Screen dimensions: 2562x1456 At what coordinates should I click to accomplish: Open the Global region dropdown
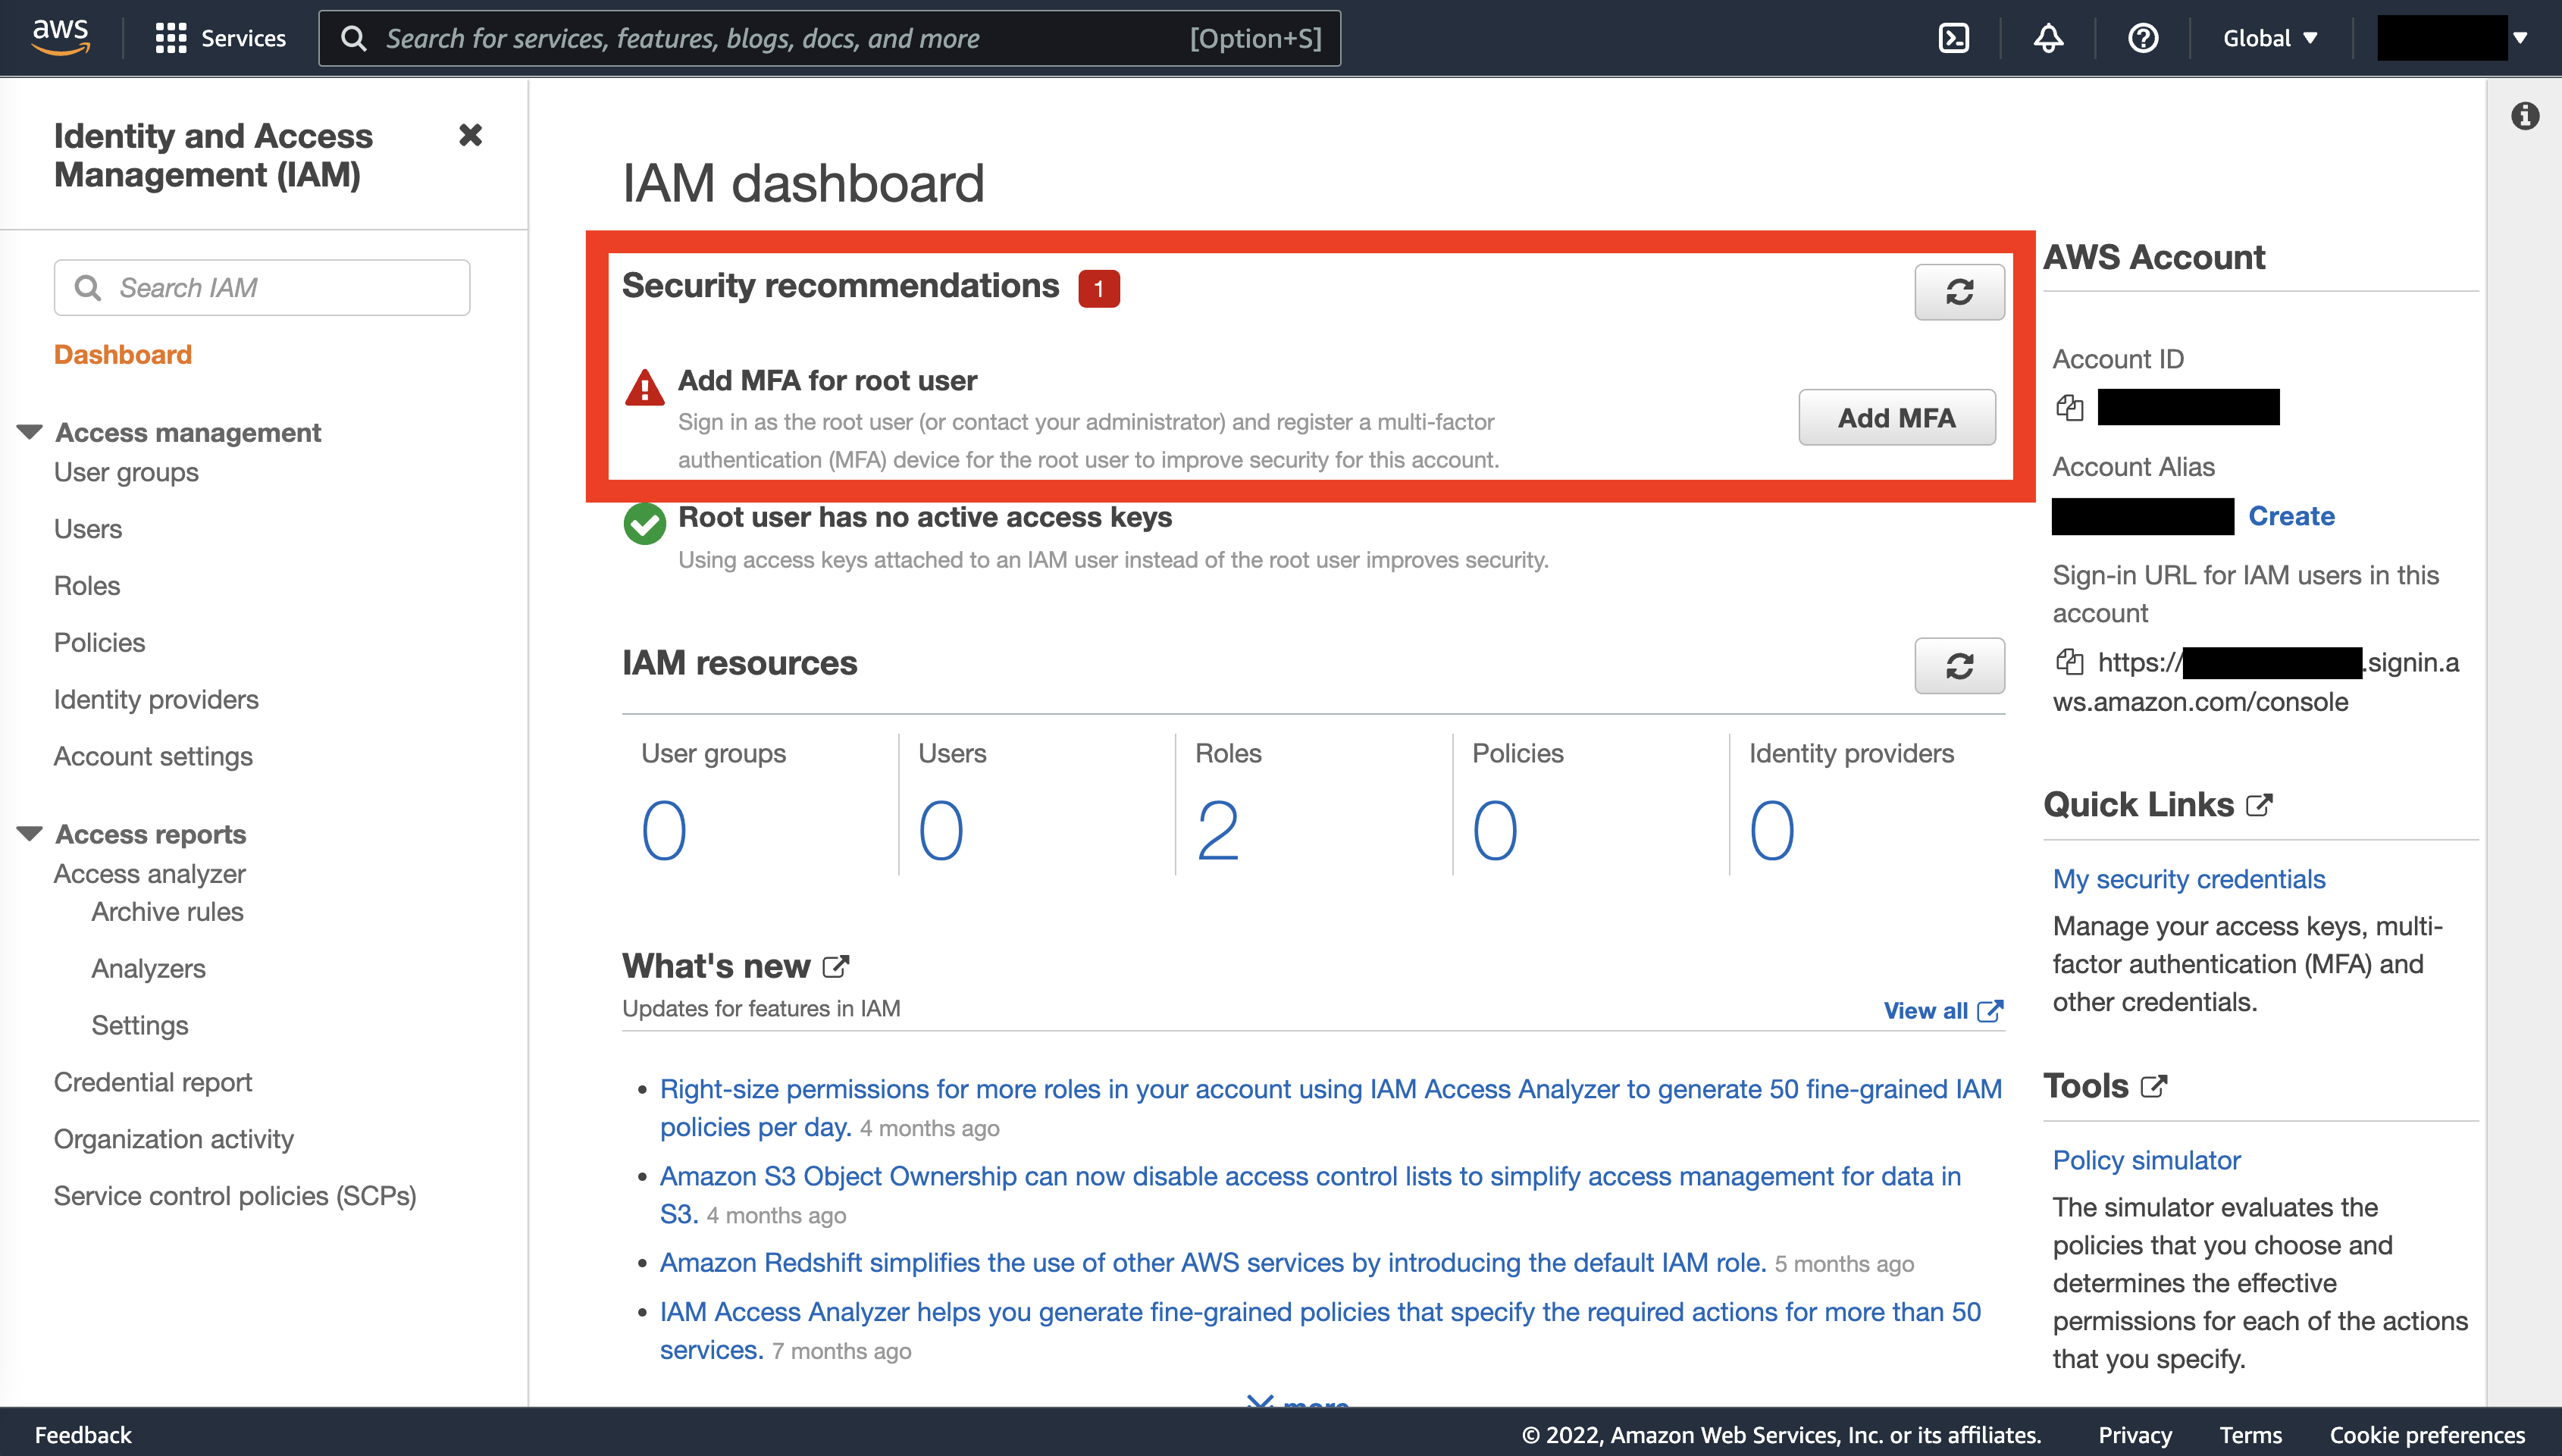[x=2270, y=38]
